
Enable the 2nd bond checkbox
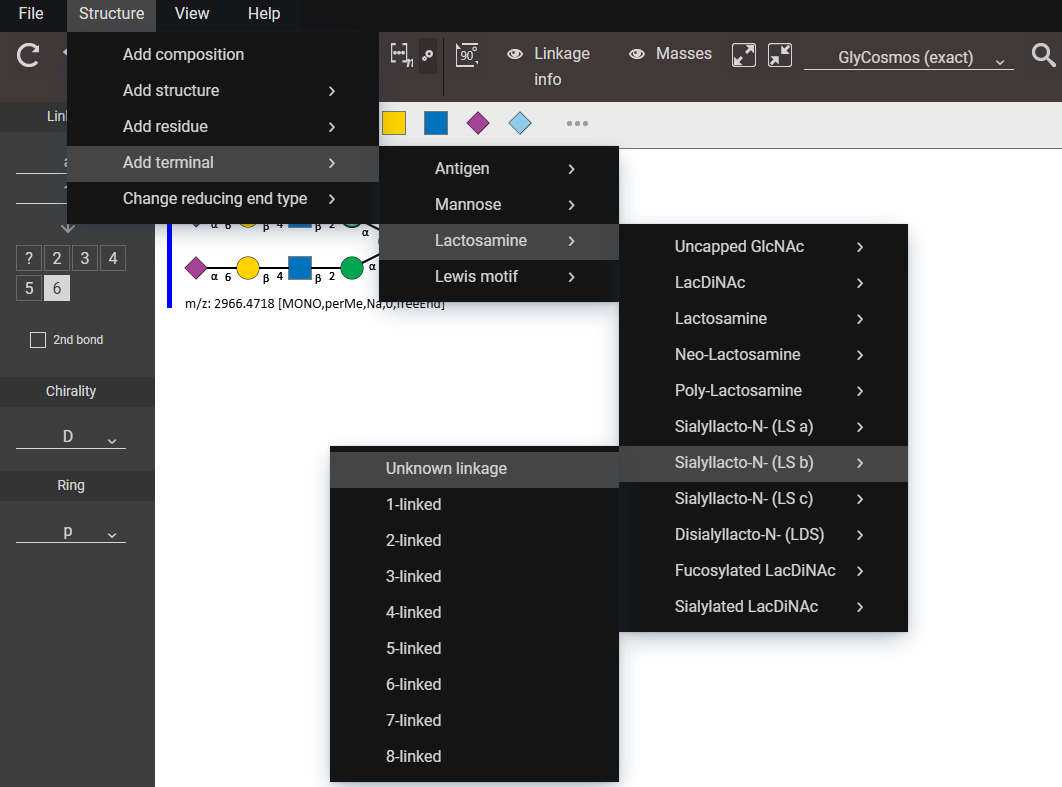click(x=38, y=340)
